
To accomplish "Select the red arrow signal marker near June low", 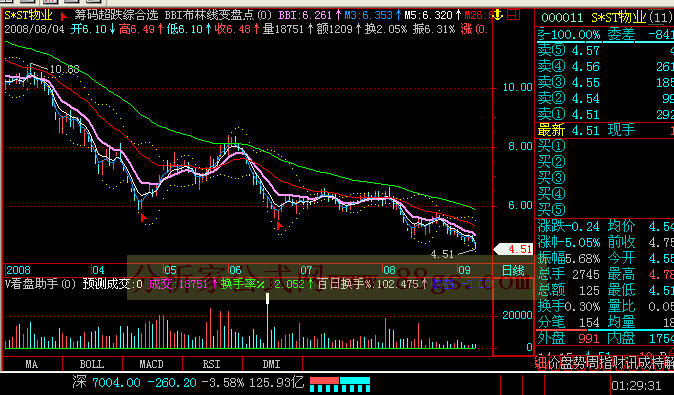I will point(279,225).
